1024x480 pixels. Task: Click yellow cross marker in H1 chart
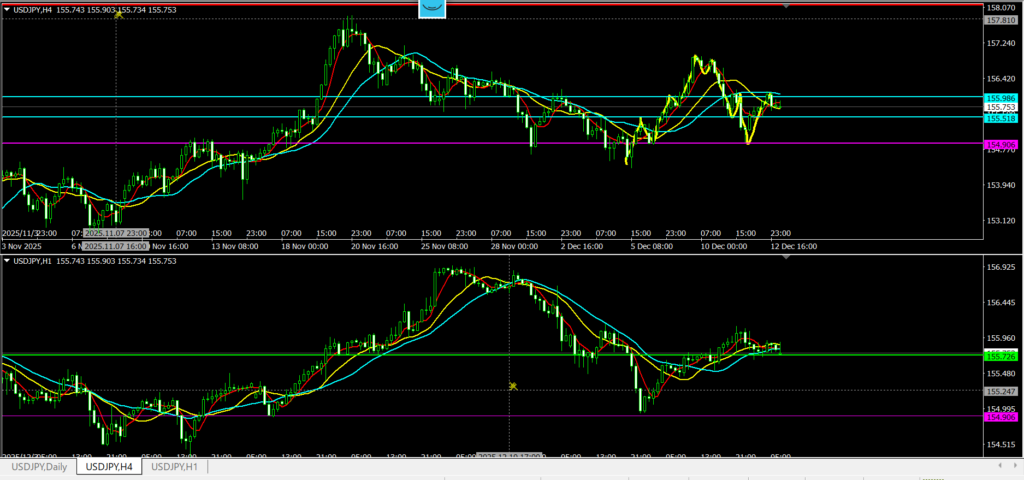[x=512, y=385]
